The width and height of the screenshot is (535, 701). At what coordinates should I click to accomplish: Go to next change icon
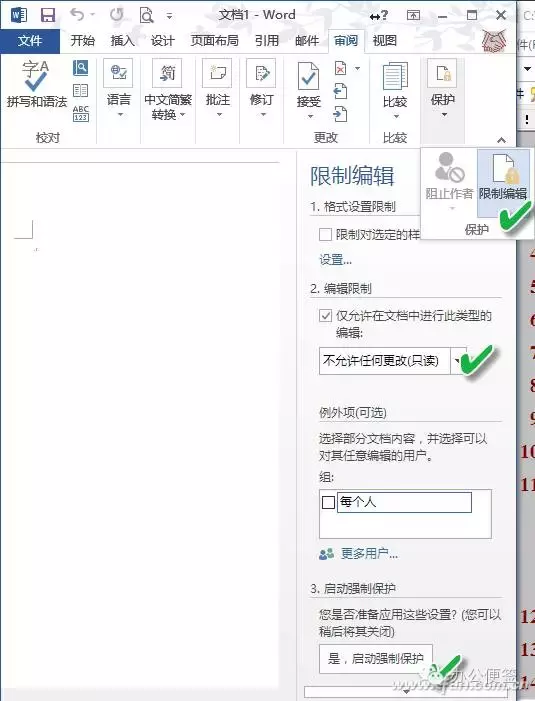(340, 114)
